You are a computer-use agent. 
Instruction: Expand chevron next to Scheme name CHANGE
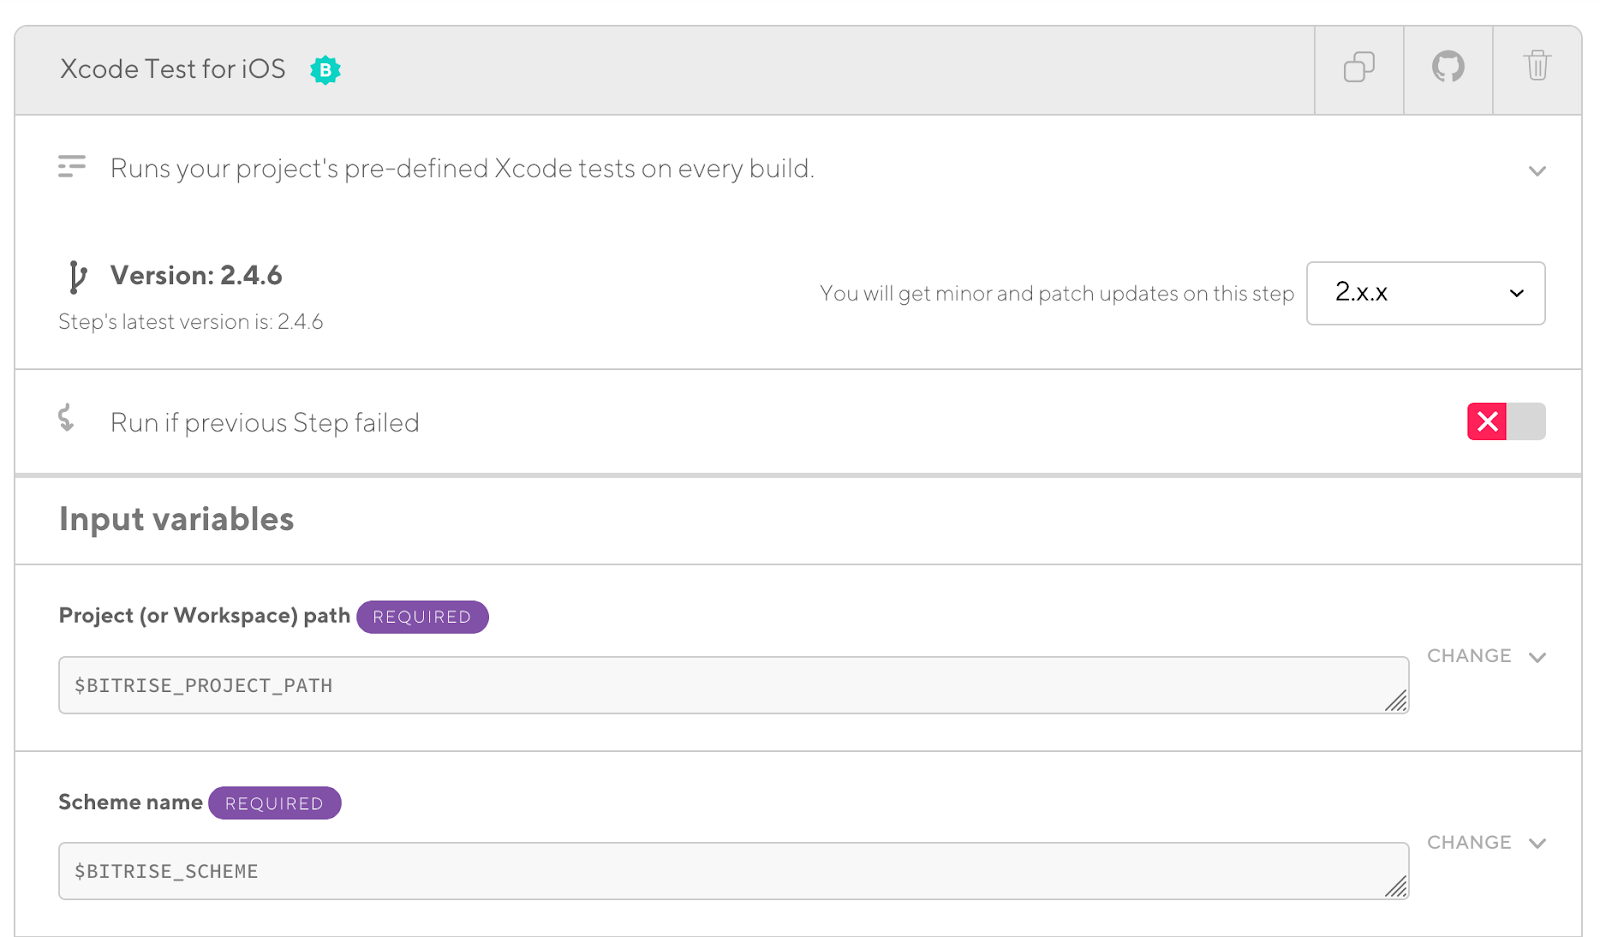1537,843
